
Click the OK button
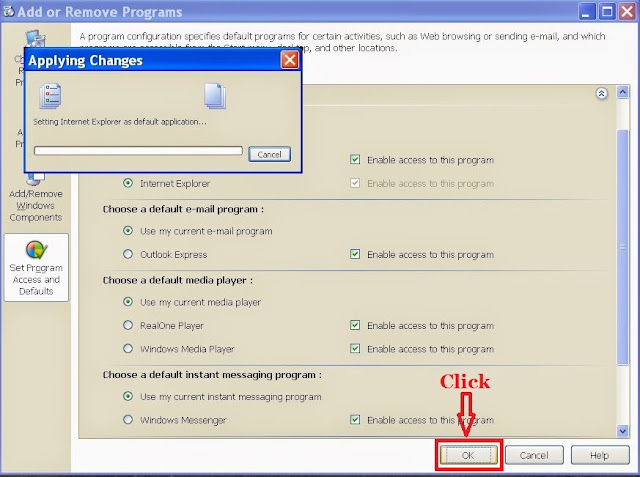468,455
